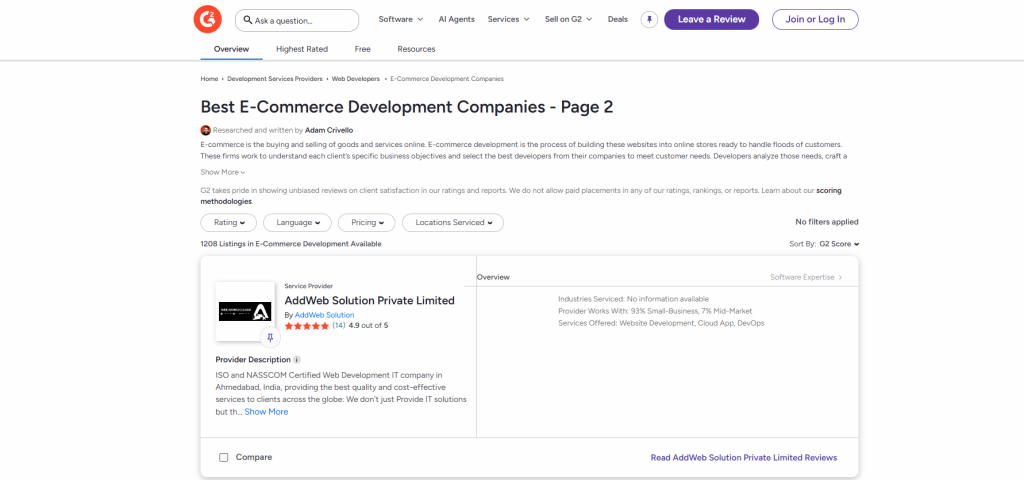Screen dimensions: 1024x480
Task: Expand the Language filter
Action: [x=297, y=223]
